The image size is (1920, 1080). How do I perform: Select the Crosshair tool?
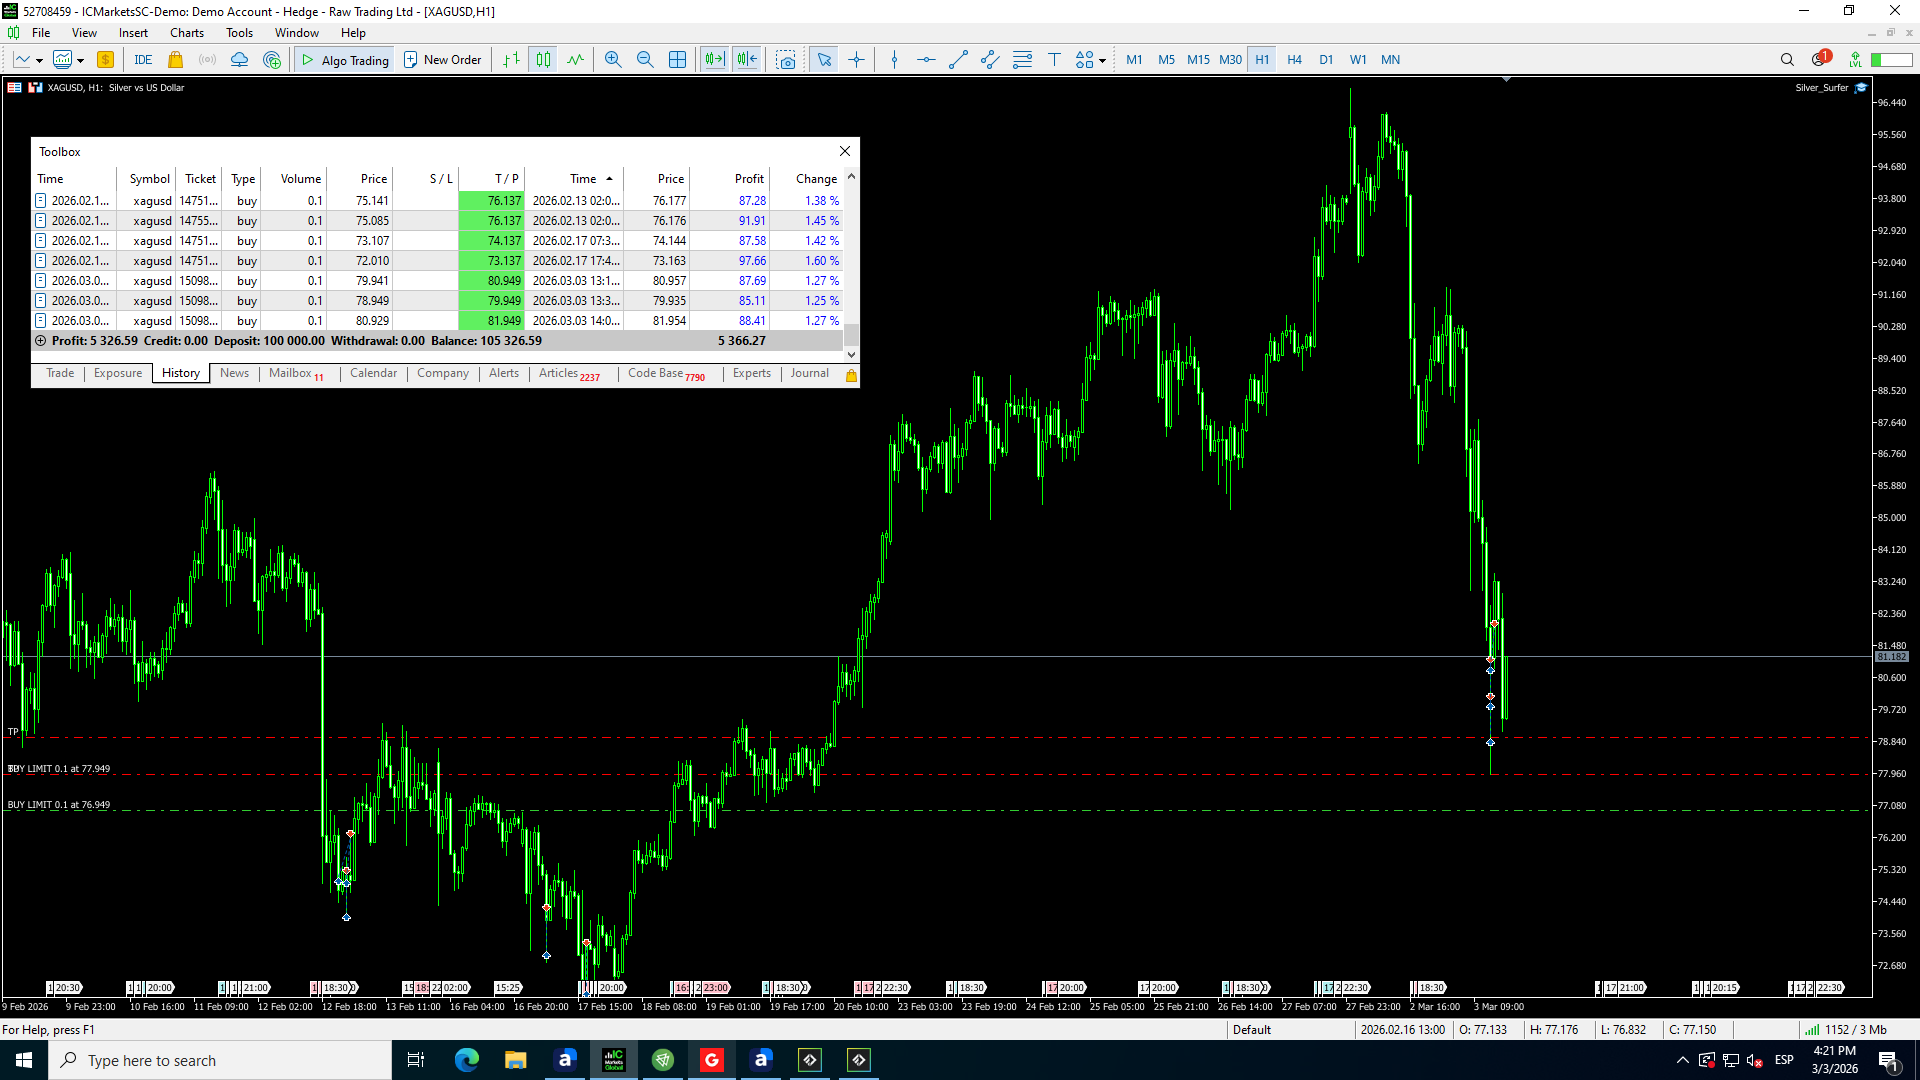[x=857, y=60]
